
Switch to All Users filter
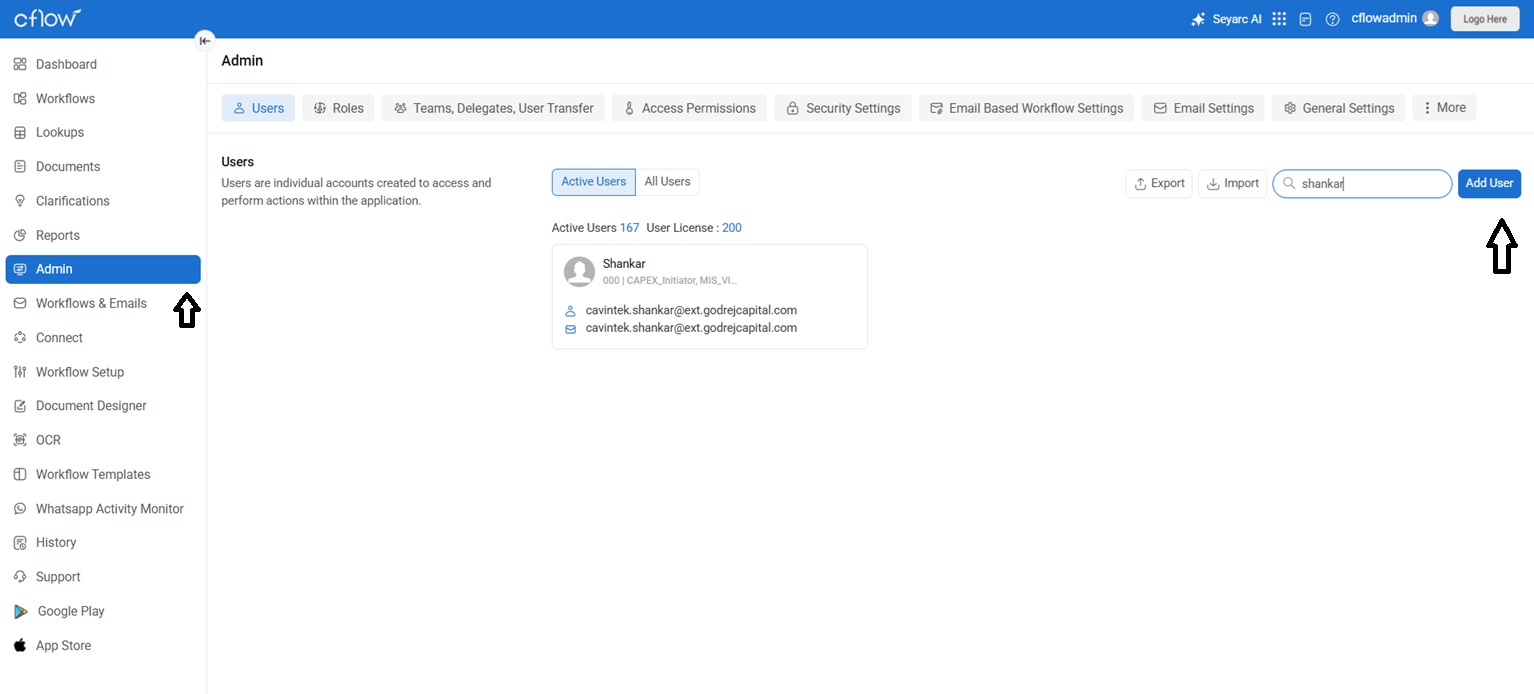667,182
